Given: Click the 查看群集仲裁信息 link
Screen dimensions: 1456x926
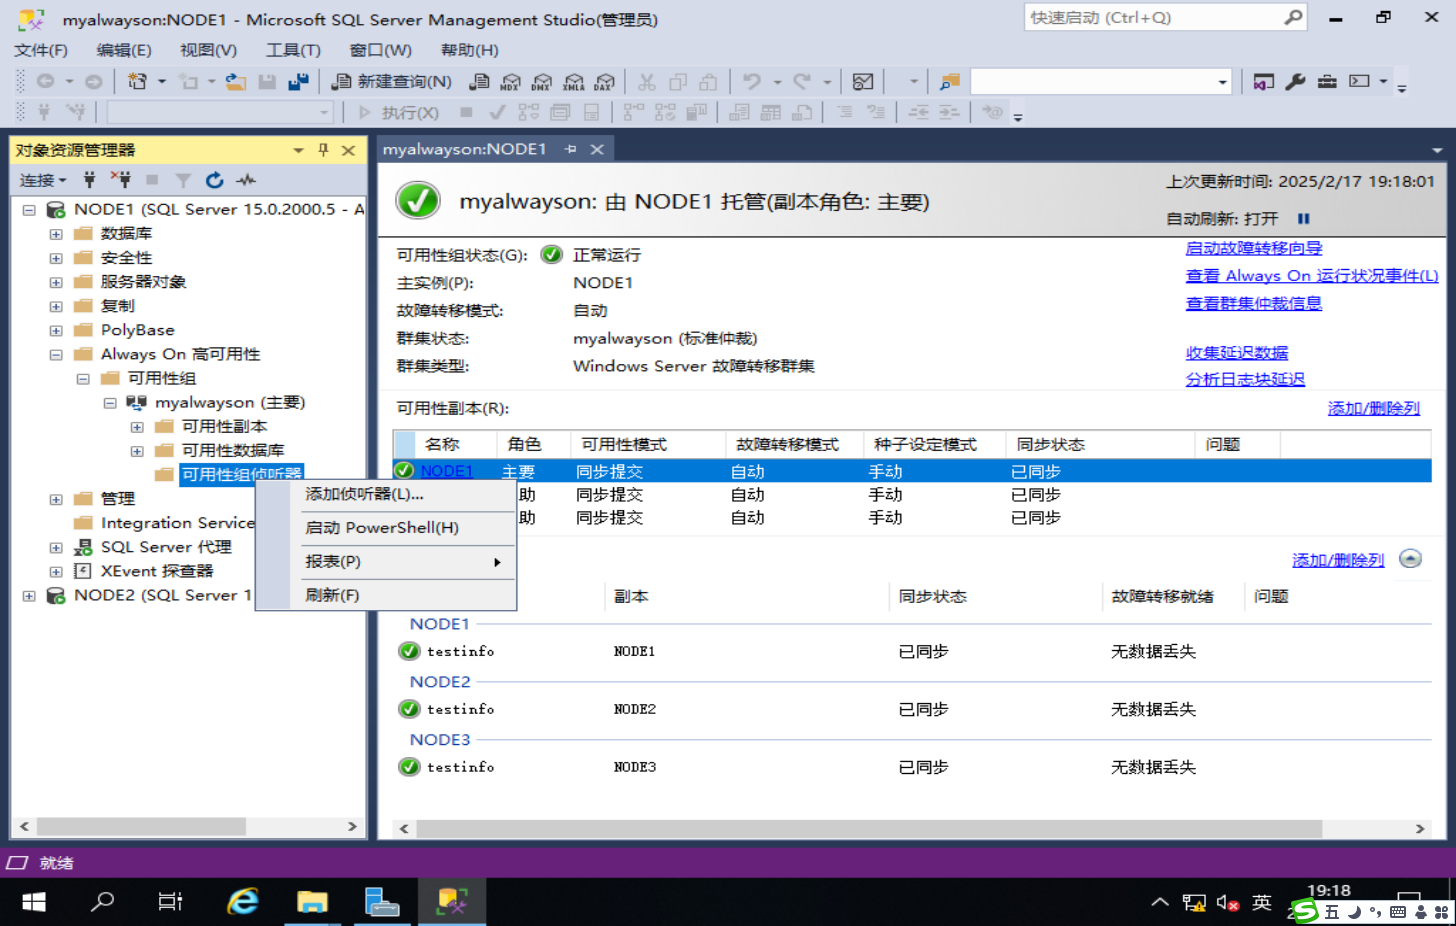Looking at the screenshot, I should (x=1254, y=303).
